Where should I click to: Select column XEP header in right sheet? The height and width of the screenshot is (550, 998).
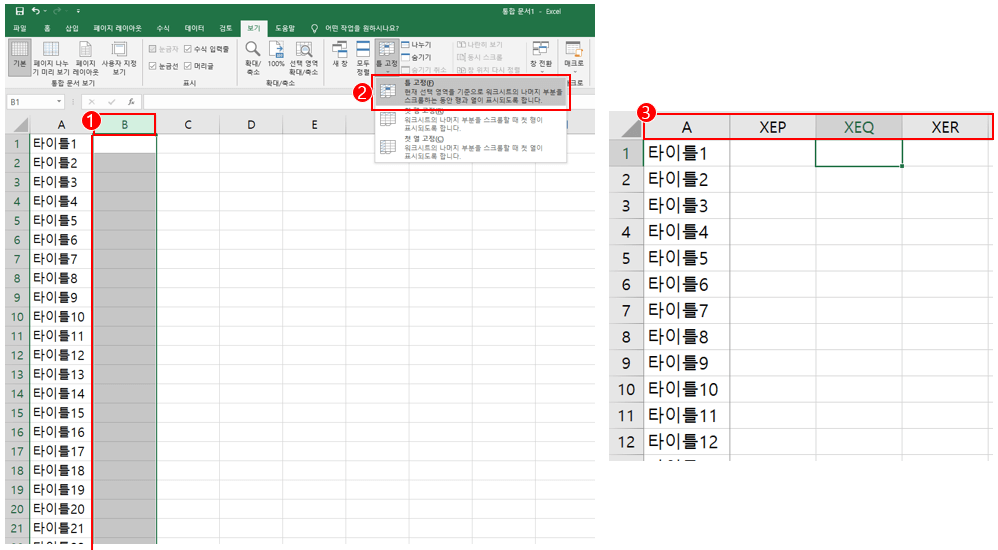[x=773, y=127]
